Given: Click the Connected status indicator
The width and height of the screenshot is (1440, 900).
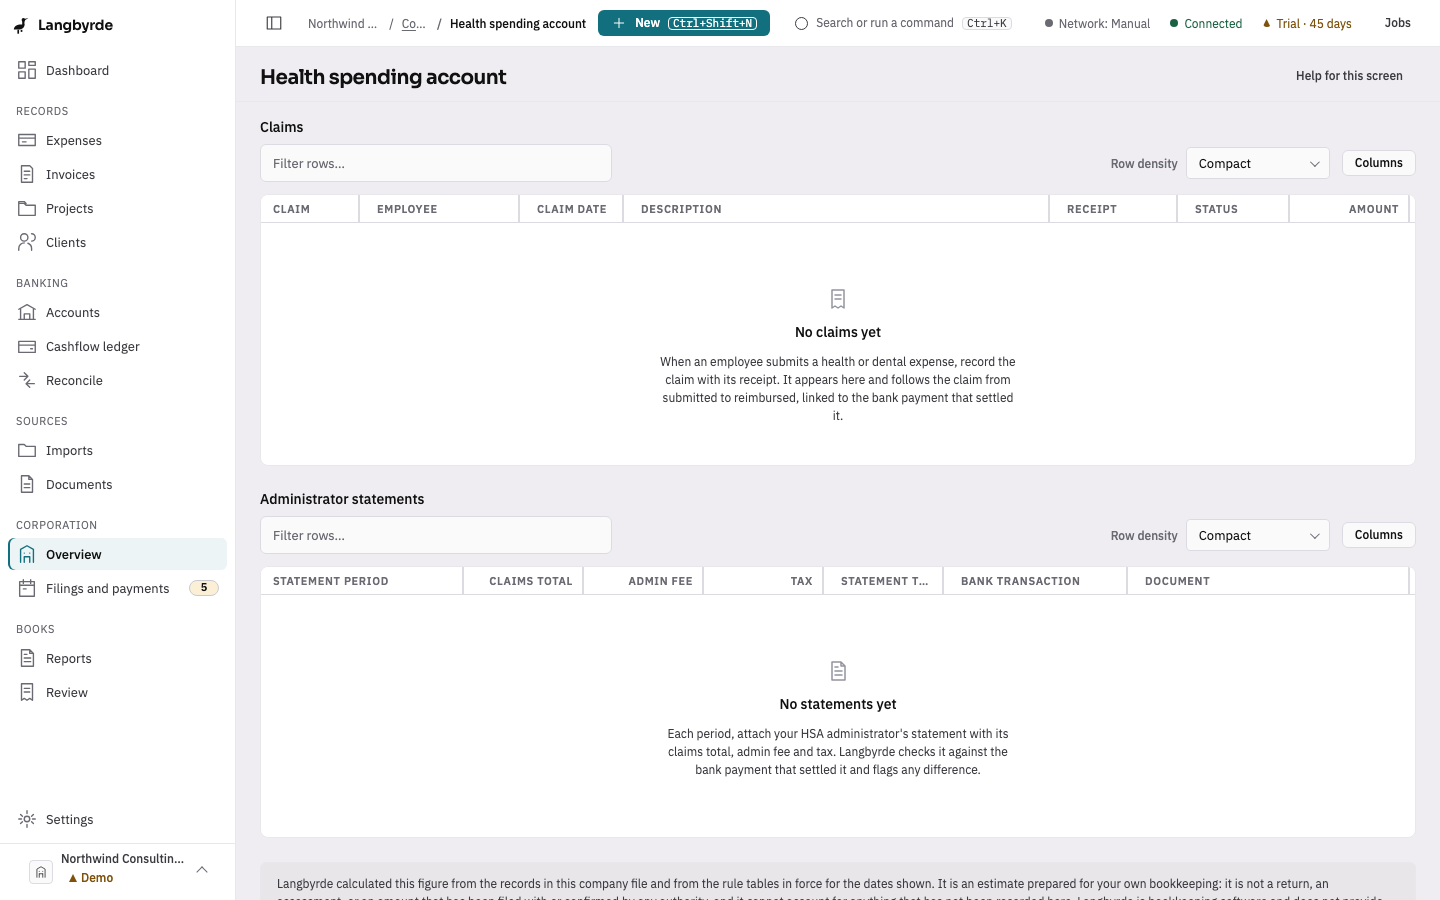Looking at the screenshot, I should point(1206,24).
